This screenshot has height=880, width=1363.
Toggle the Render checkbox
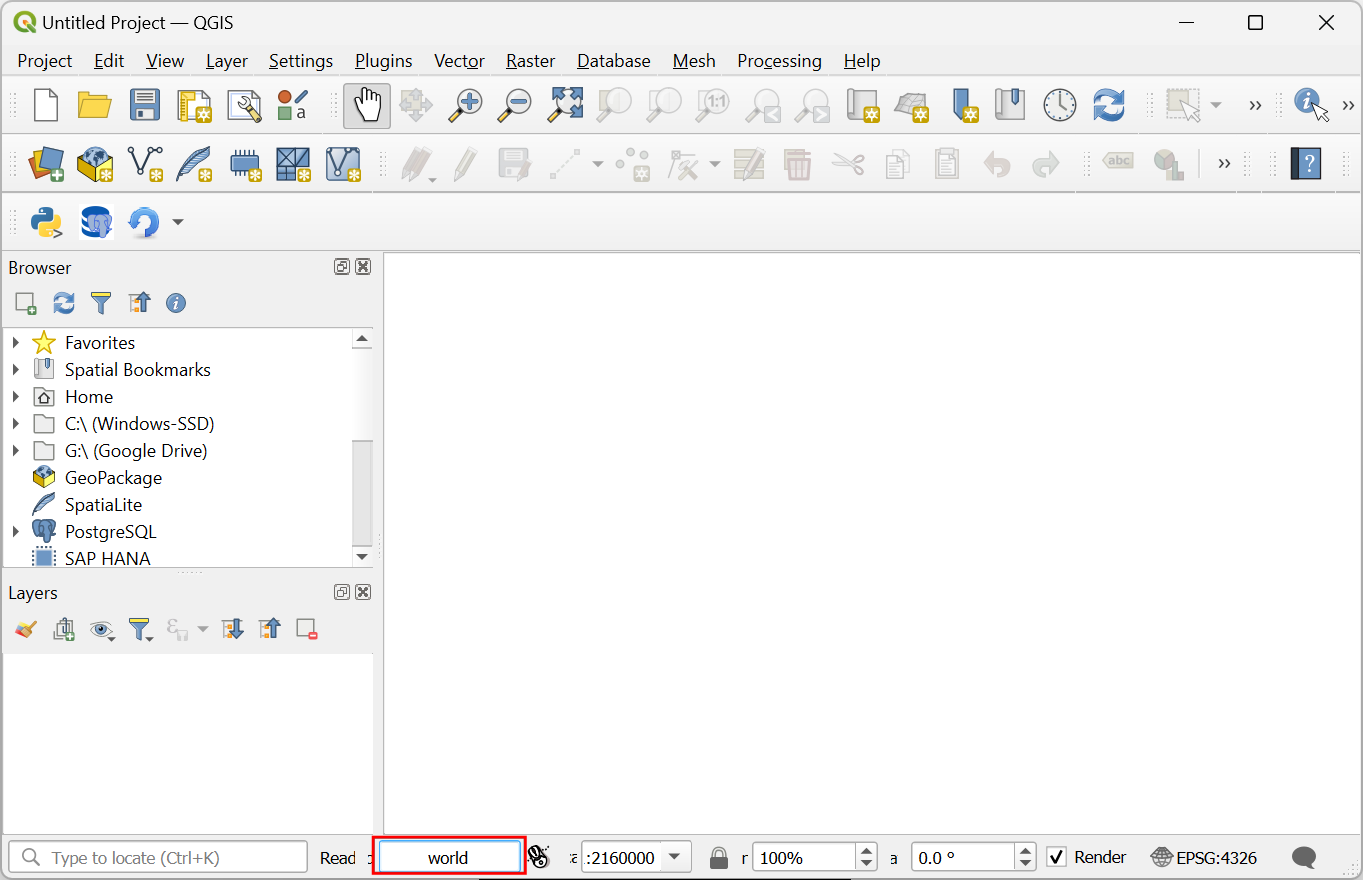pyautogui.click(x=1056, y=857)
